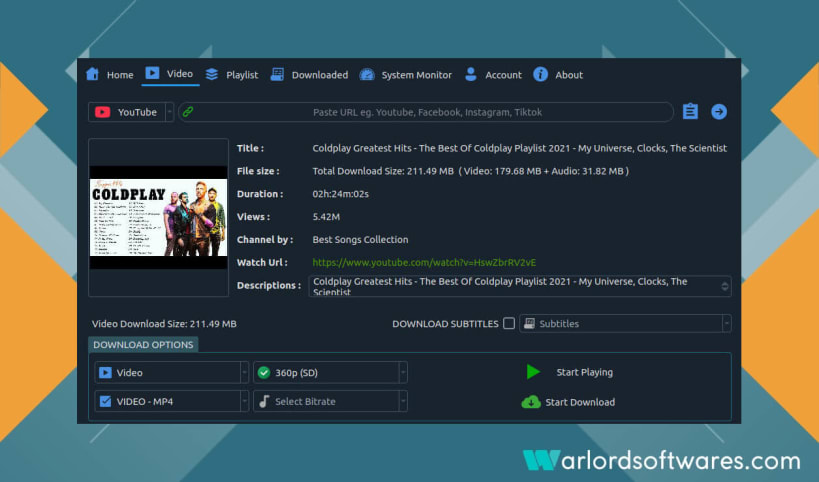This screenshot has width=819, height=482.
Task: Click the Account person icon
Action: [x=471, y=74]
